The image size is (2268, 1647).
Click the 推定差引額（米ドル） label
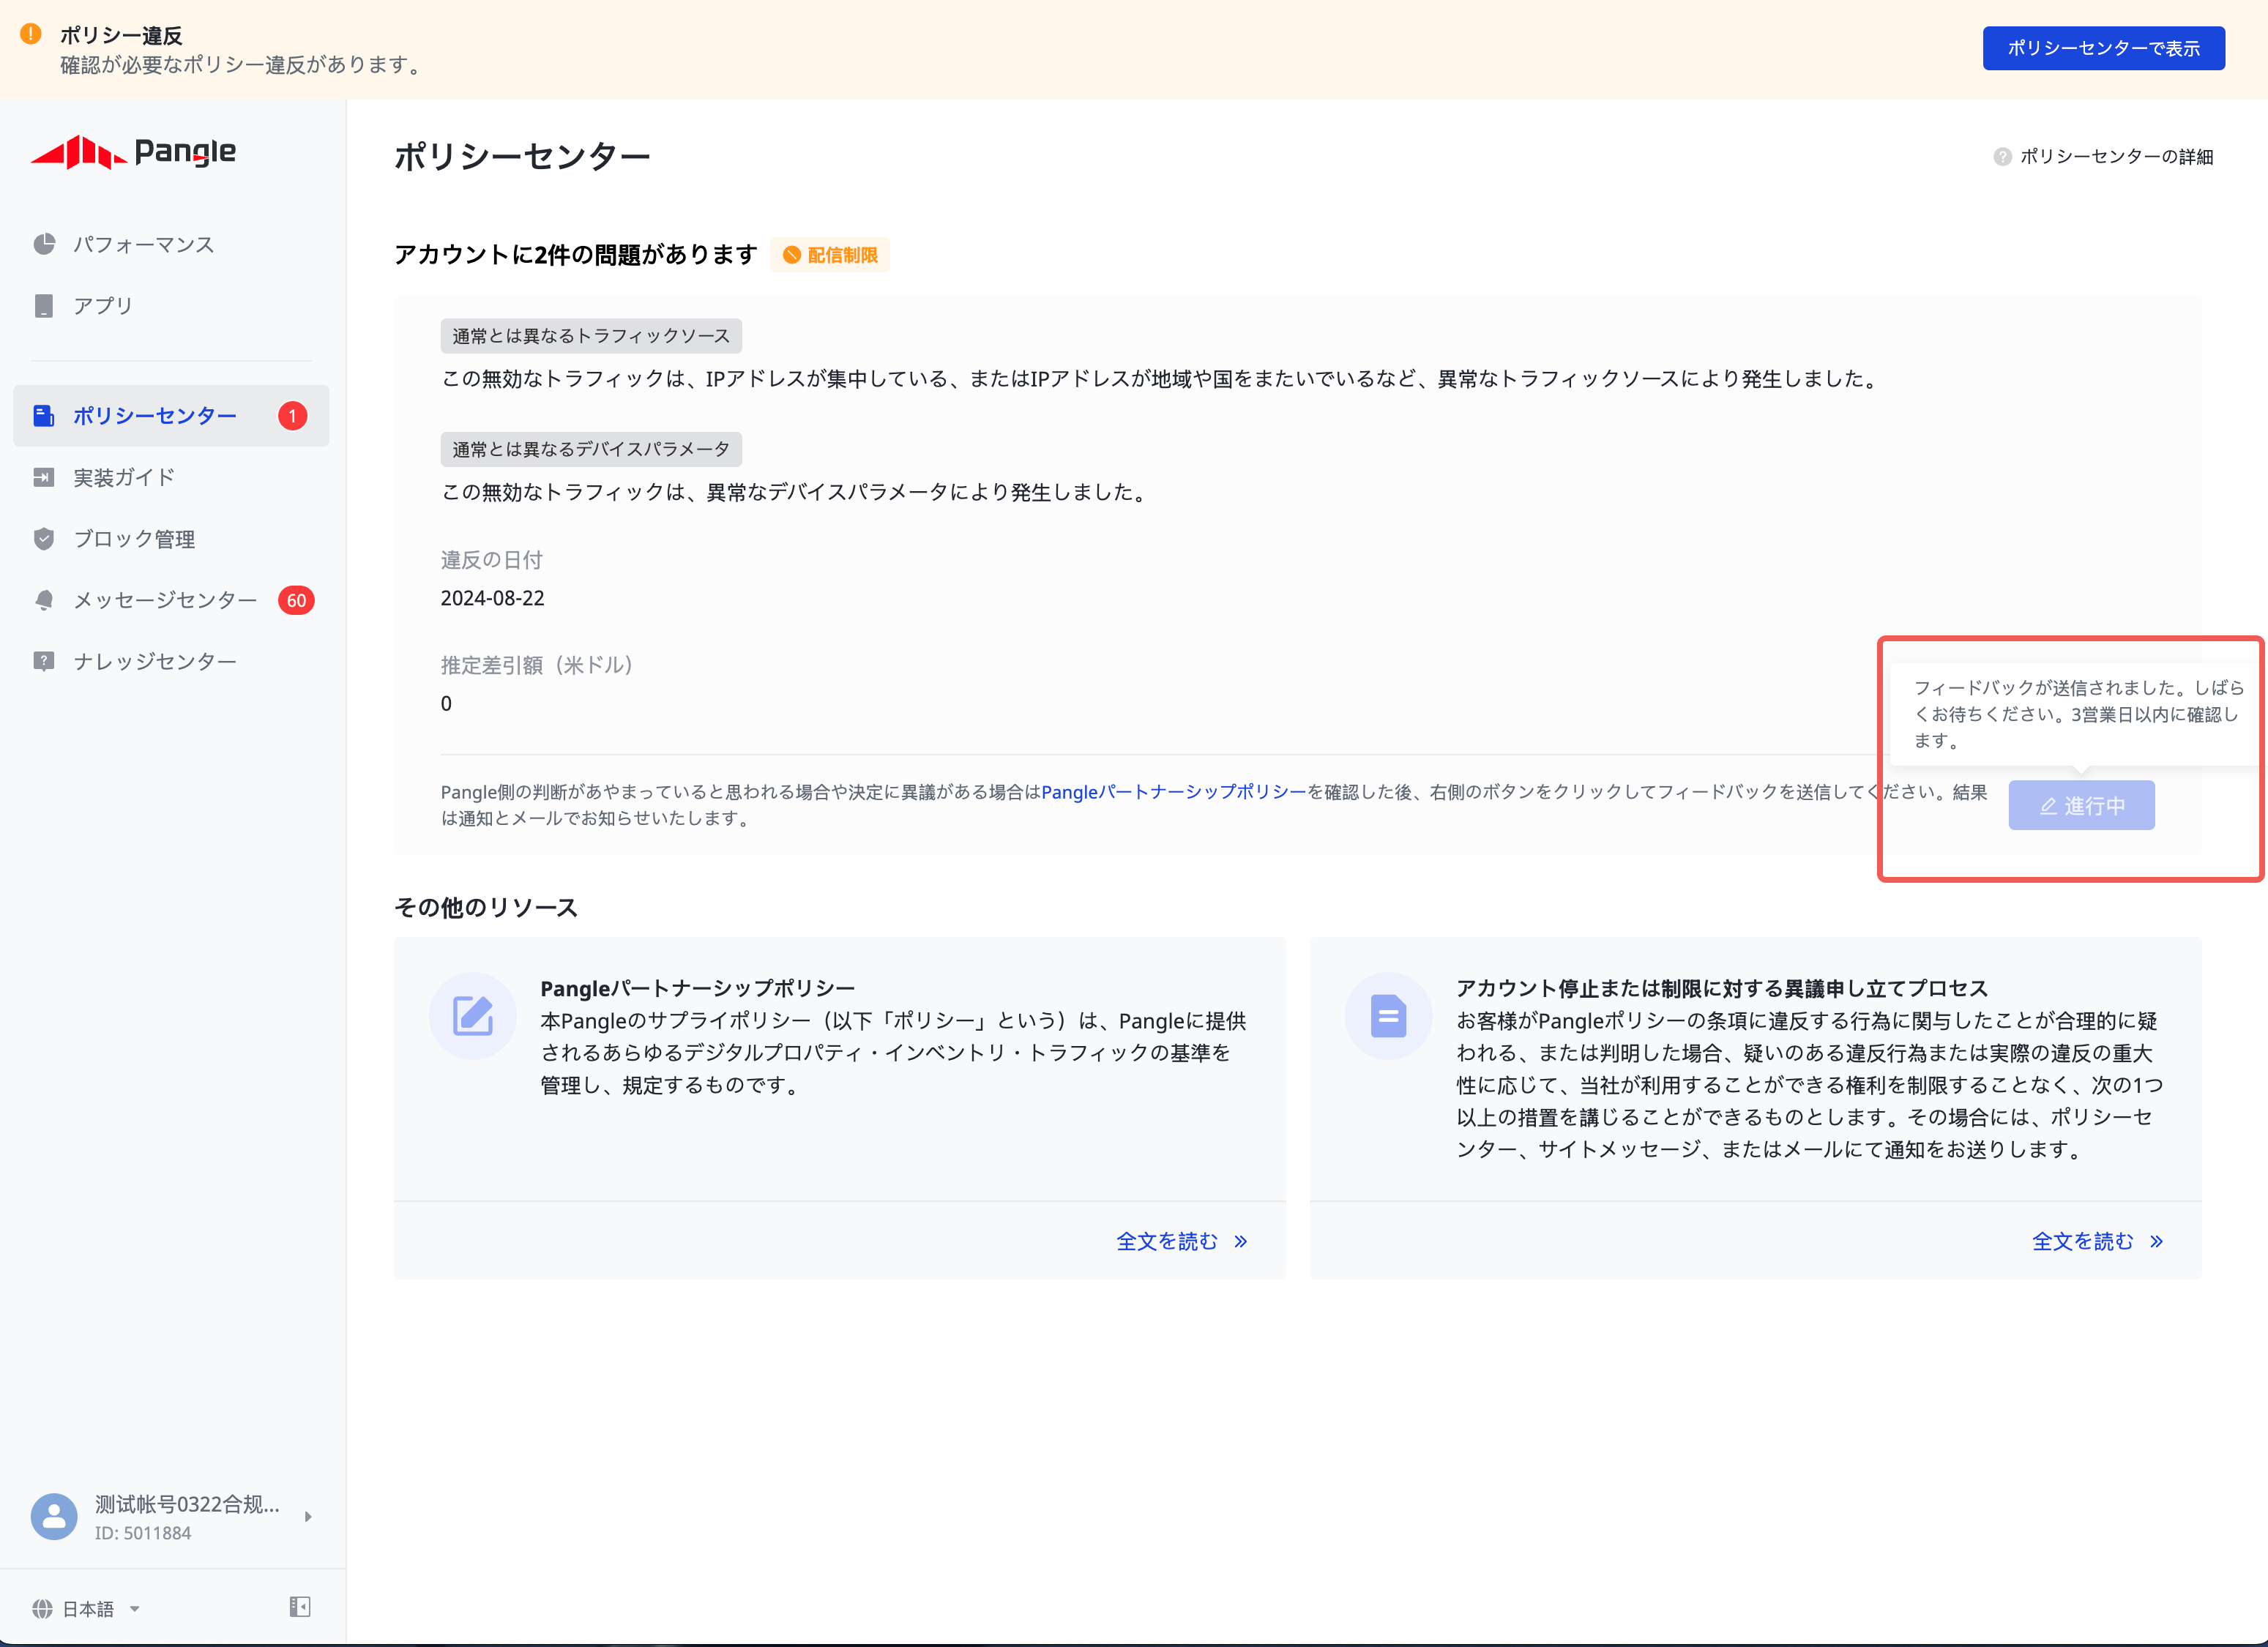[538, 665]
